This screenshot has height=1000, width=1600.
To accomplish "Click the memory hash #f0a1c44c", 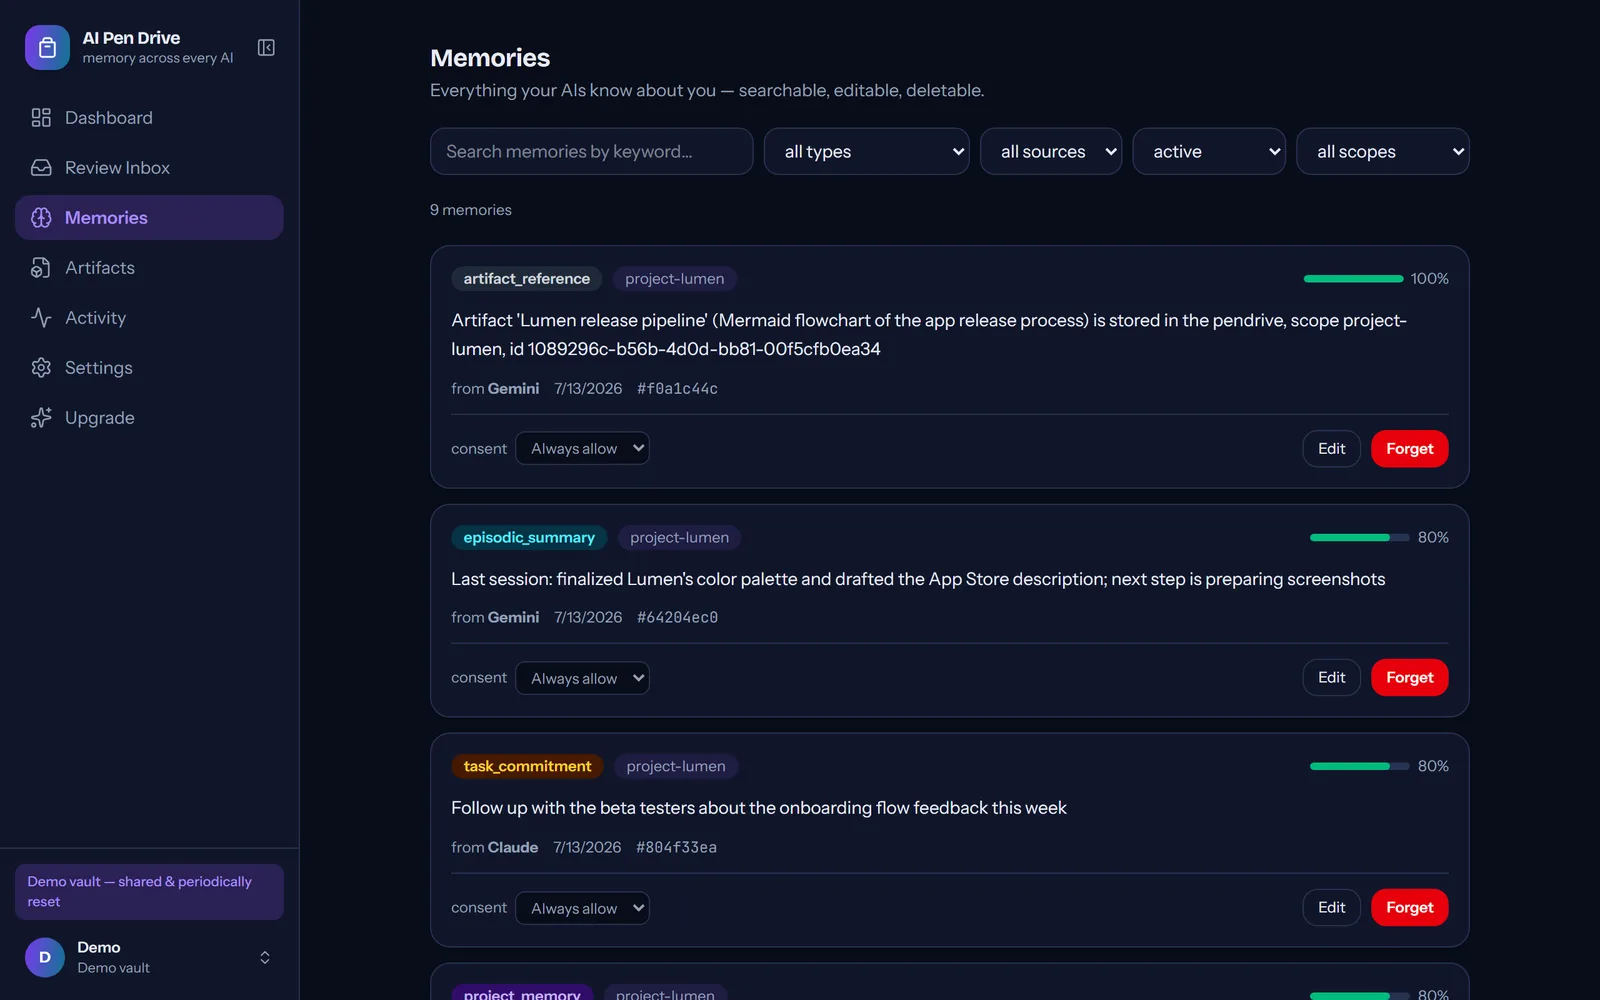I will (677, 388).
